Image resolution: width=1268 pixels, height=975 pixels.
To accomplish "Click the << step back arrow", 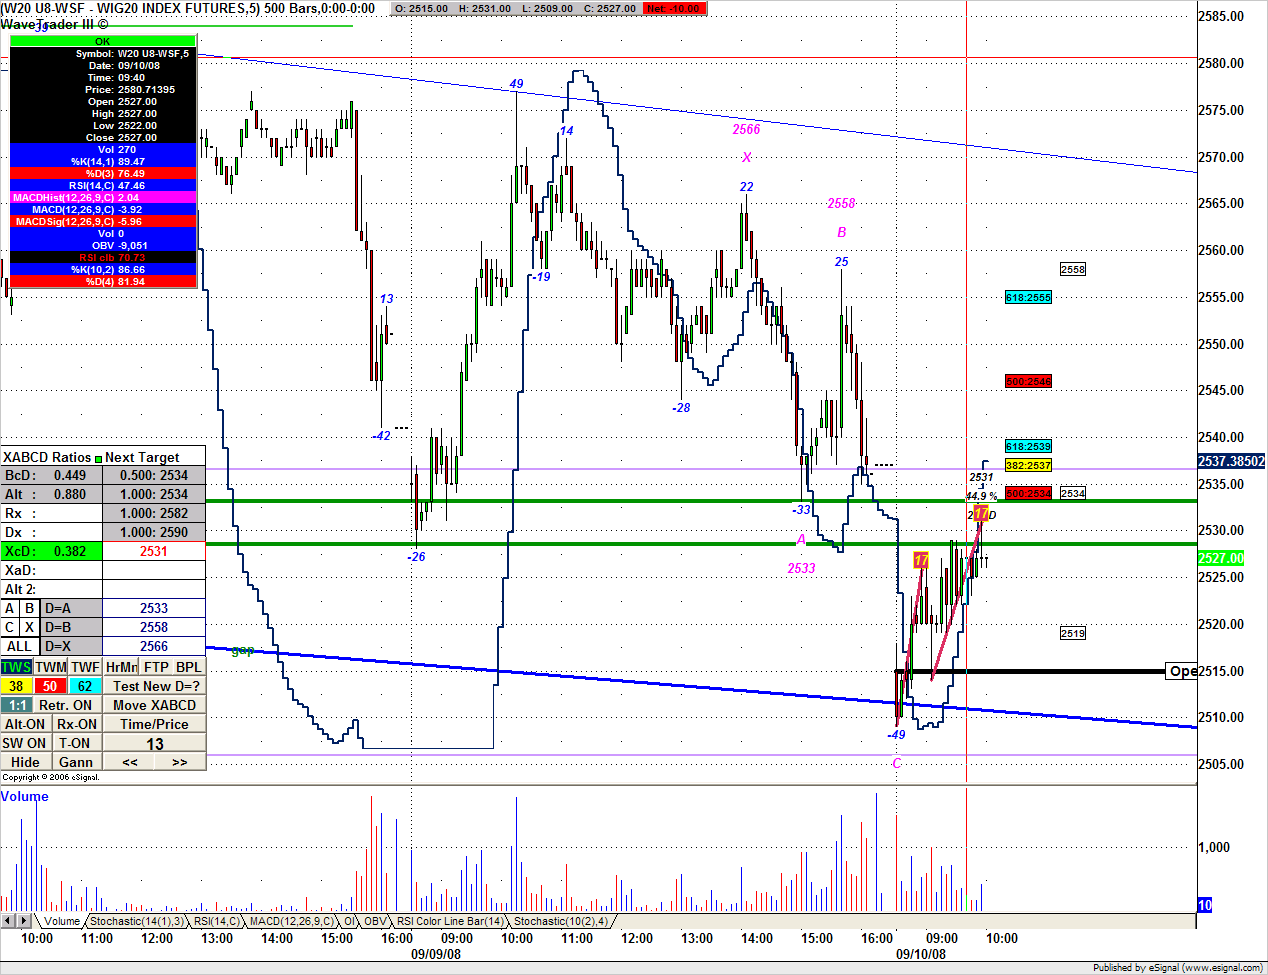I will coord(130,762).
